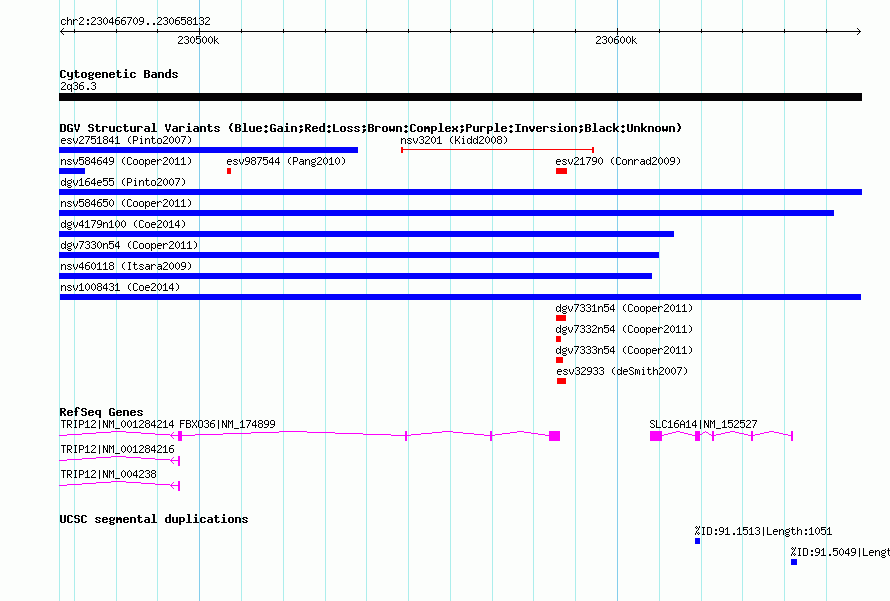Viewport: 890px width, 601px height.
Task: Click the dgv7332n54 (Cooper2011) label
Action: pos(624,329)
